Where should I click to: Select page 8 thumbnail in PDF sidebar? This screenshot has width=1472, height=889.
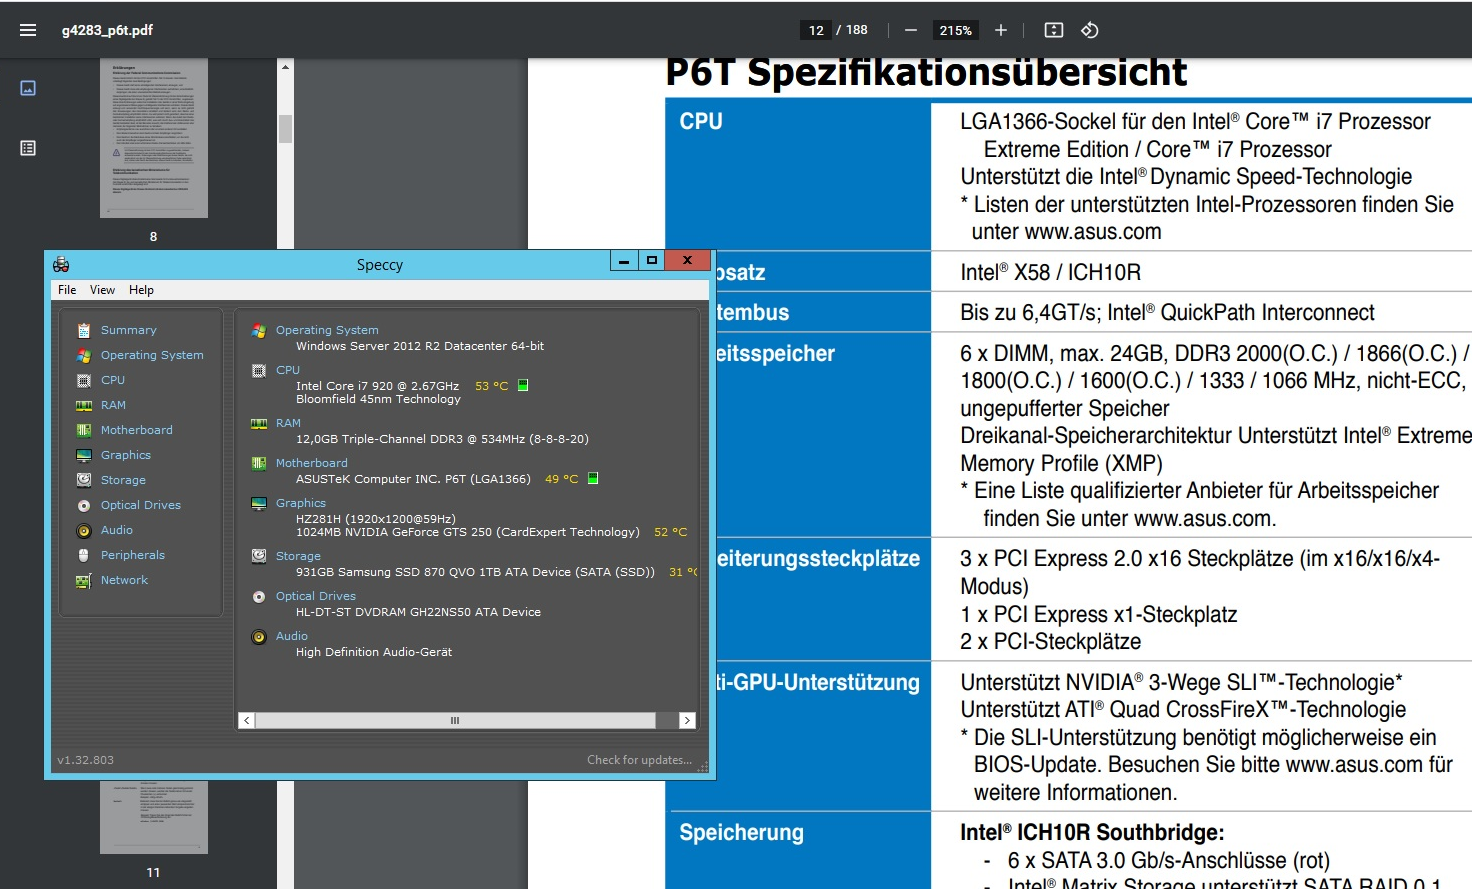click(154, 138)
